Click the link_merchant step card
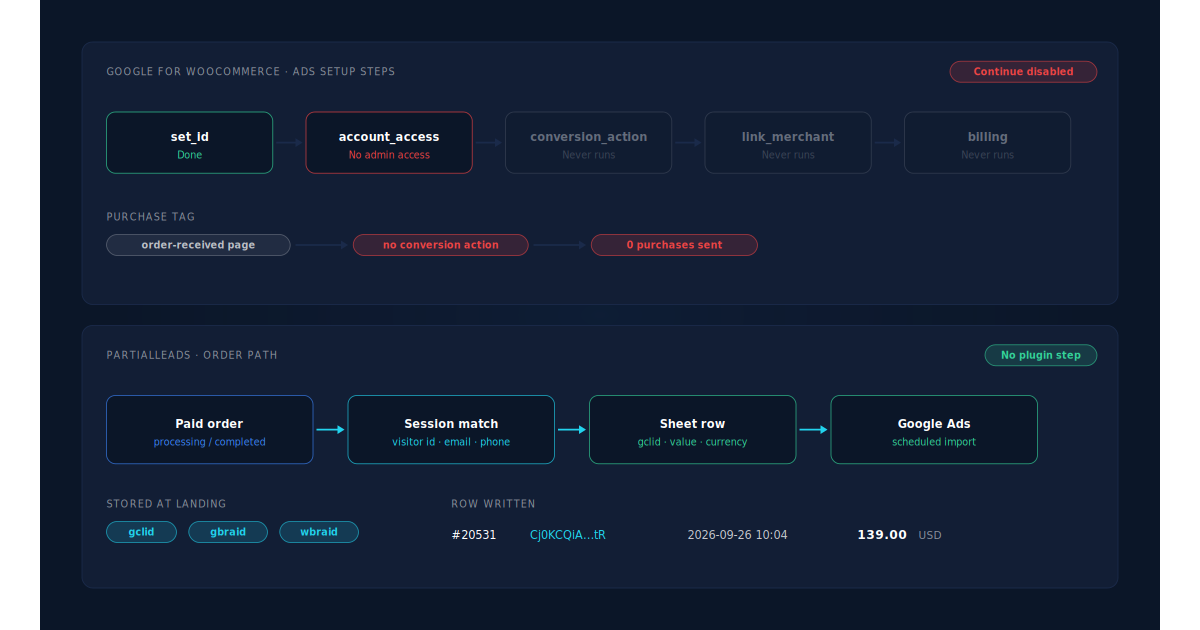This screenshot has width=1200, height=630. pyautogui.click(x=788, y=143)
